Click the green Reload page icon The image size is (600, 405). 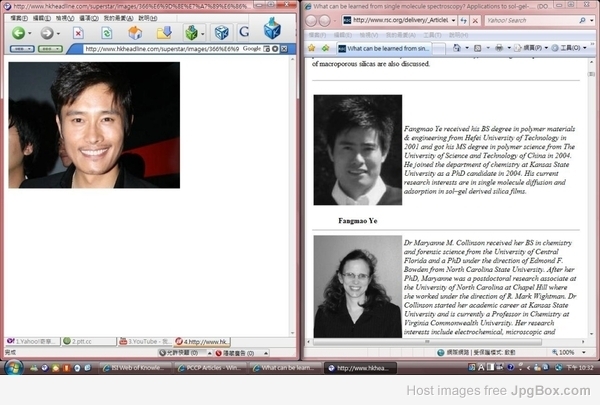point(106,33)
